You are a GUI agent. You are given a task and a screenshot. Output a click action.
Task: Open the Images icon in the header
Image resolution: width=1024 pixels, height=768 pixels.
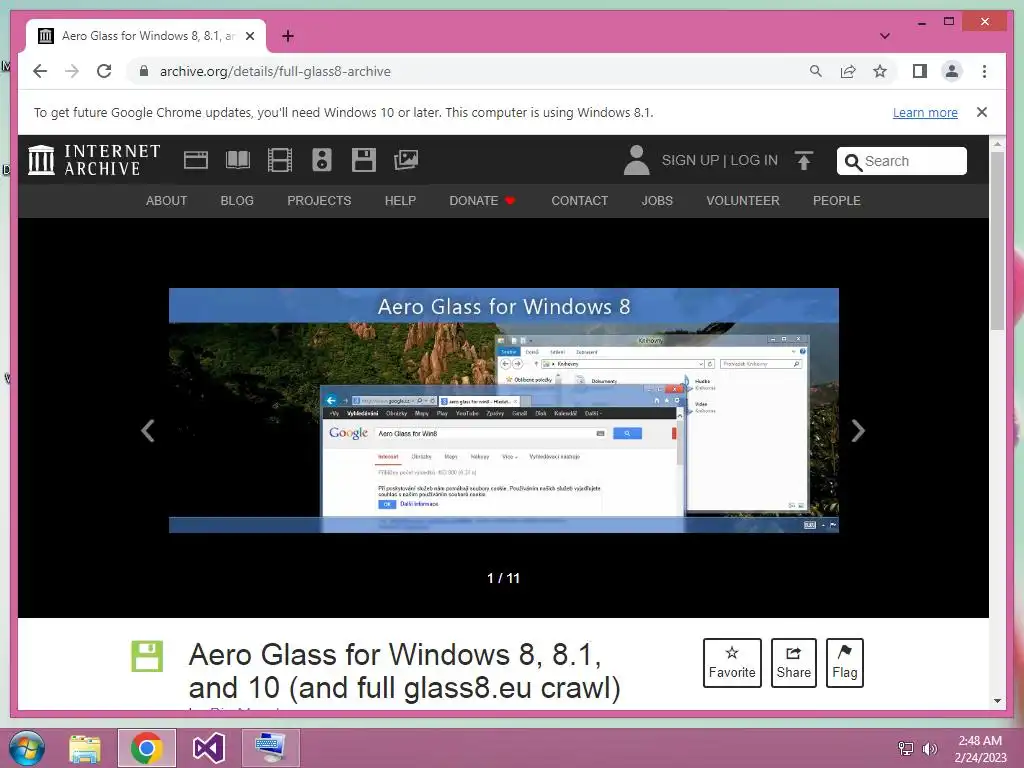pyautogui.click(x=406, y=160)
